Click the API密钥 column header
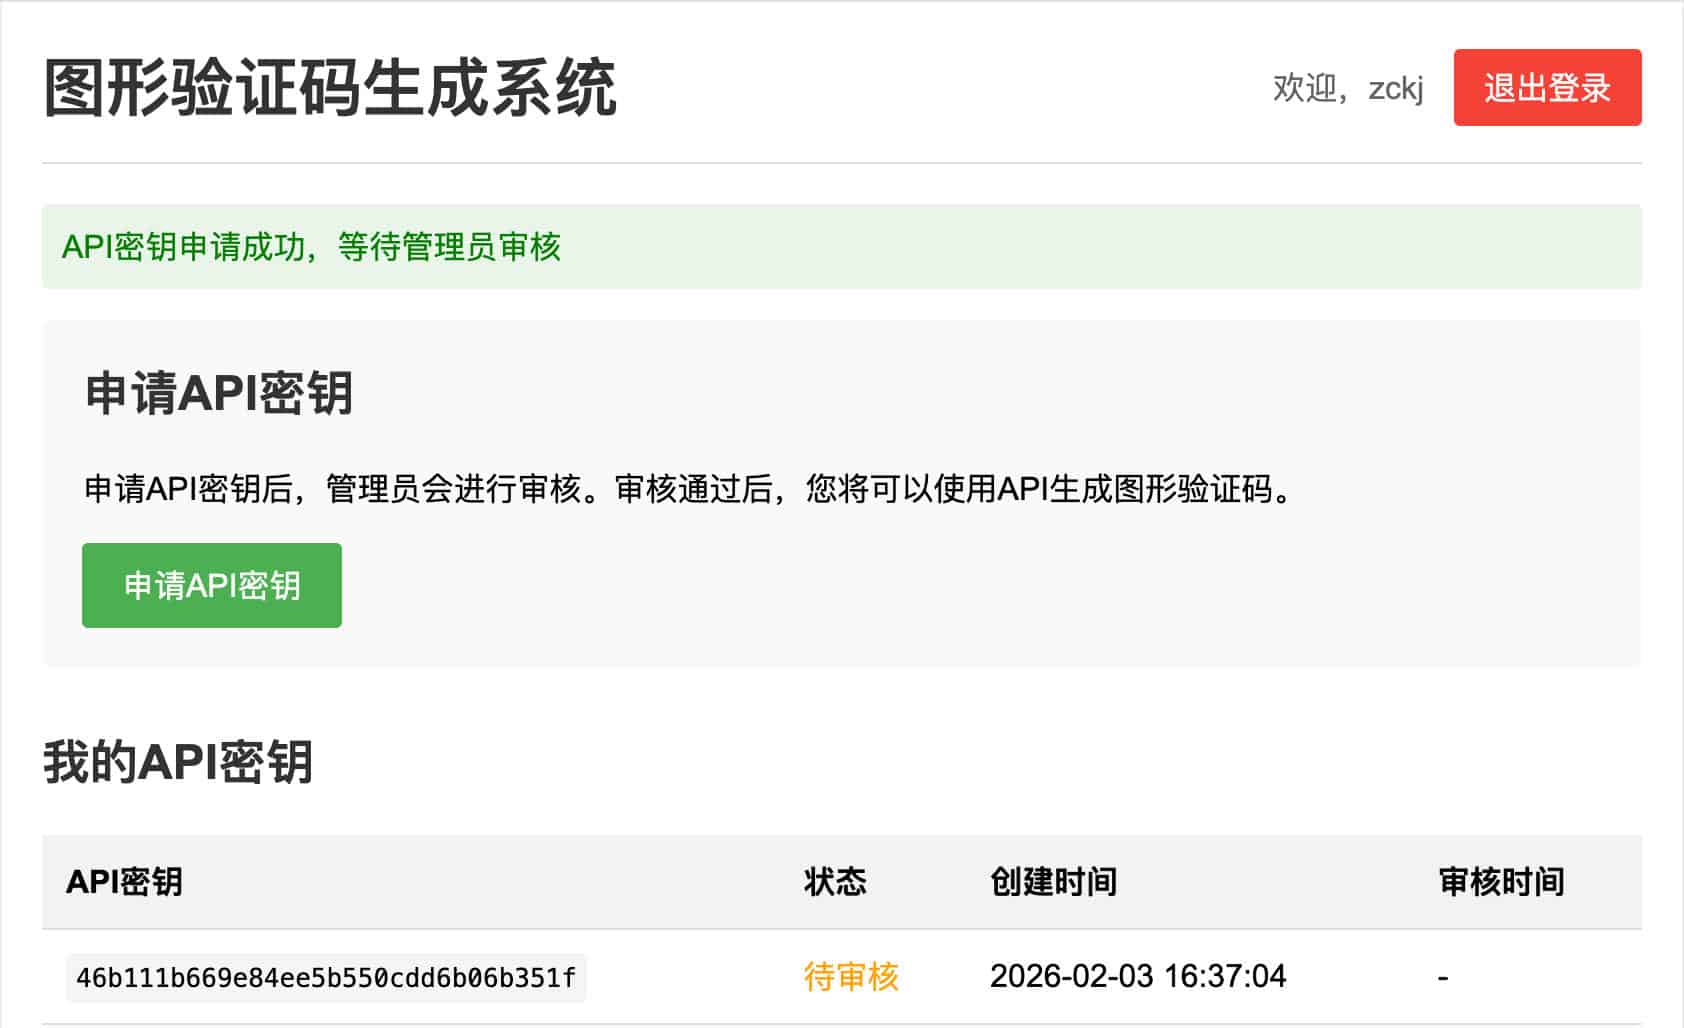The height and width of the screenshot is (1028, 1684). [x=124, y=881]
